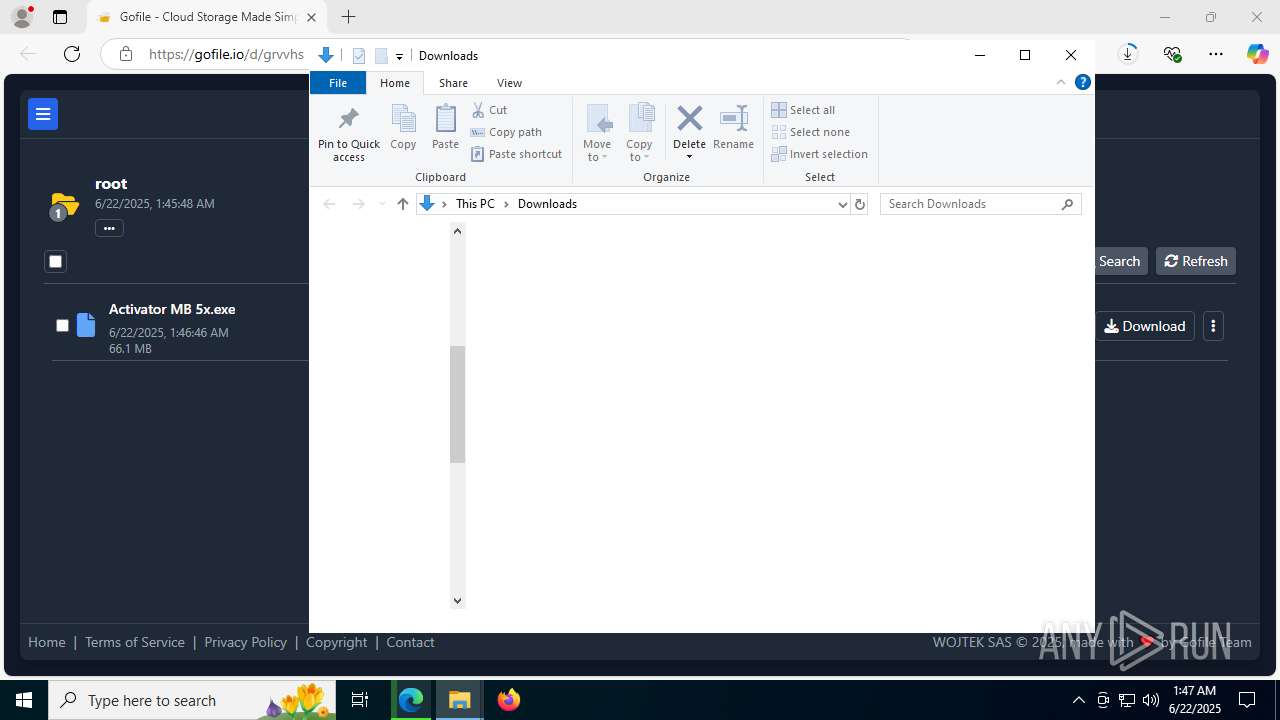
Task: Open the Terms of Service link
Action: (135, 642)
